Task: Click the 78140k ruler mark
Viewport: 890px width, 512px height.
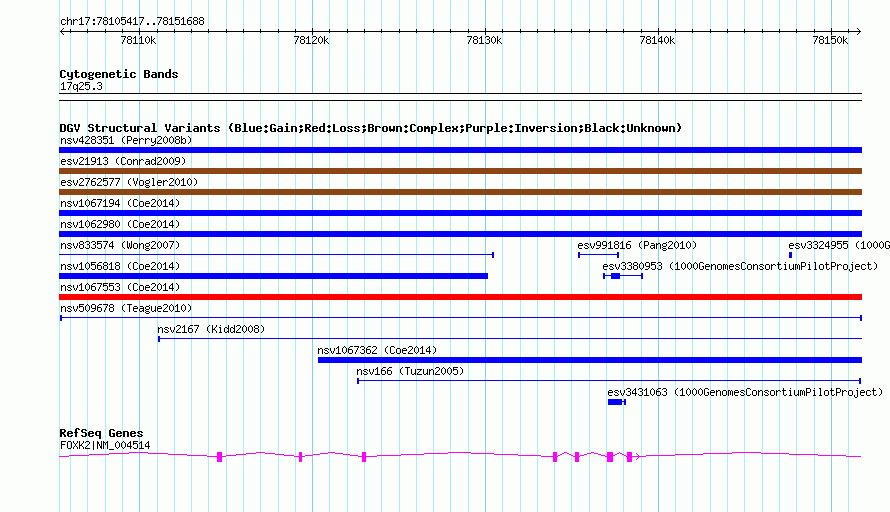Action: click(657, 40)
